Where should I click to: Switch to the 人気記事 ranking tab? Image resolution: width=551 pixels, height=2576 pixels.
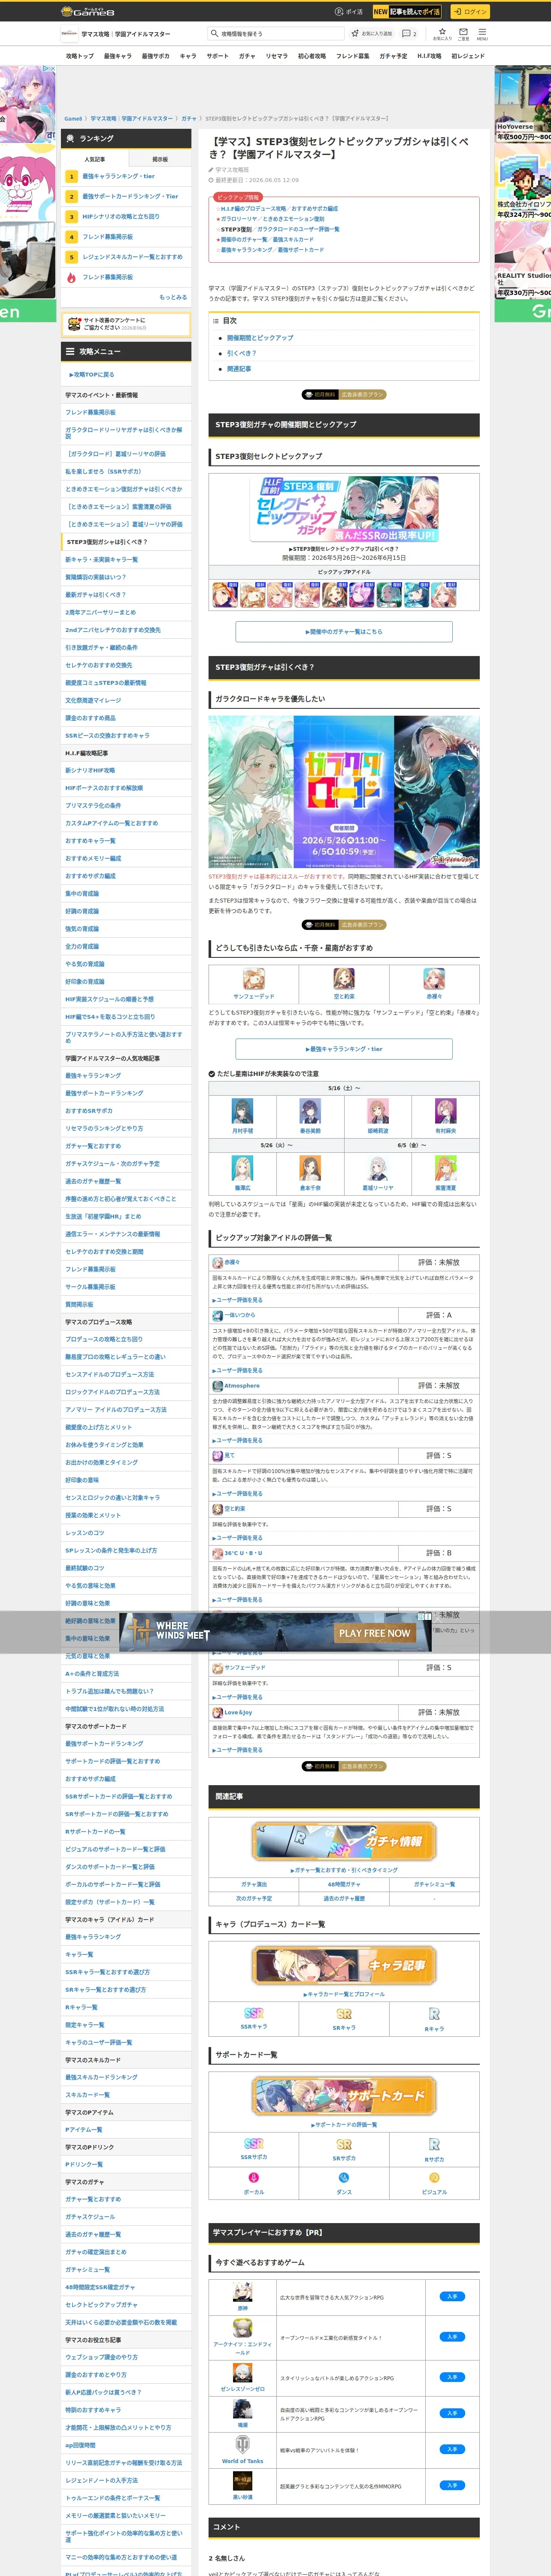(95, 159)
